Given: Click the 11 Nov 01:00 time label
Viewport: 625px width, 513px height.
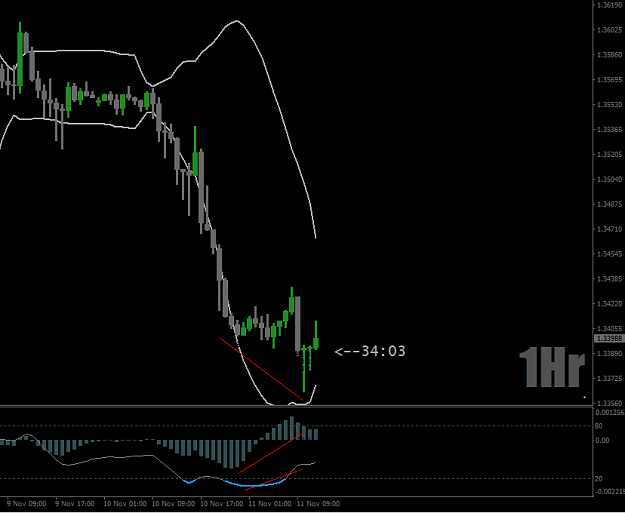Looking at the screenshot, I should [x=270, y=504].
